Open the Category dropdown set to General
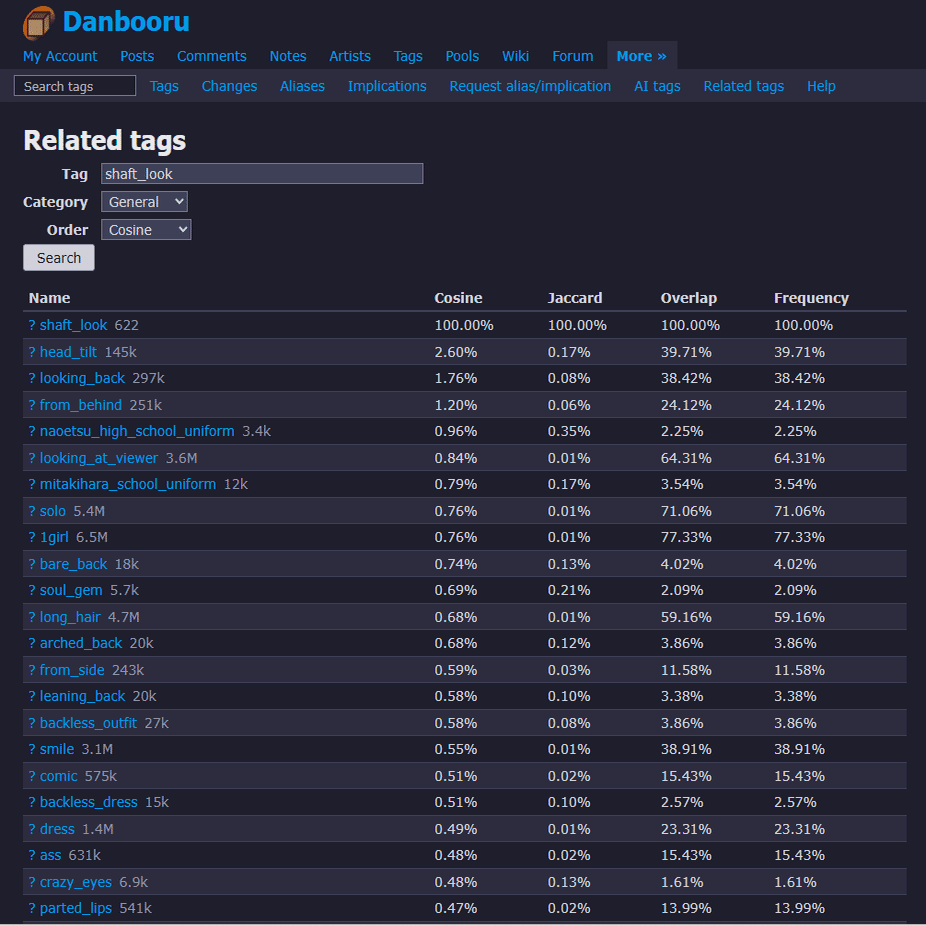This screenshot has height=926, width=926. (144, 201)
